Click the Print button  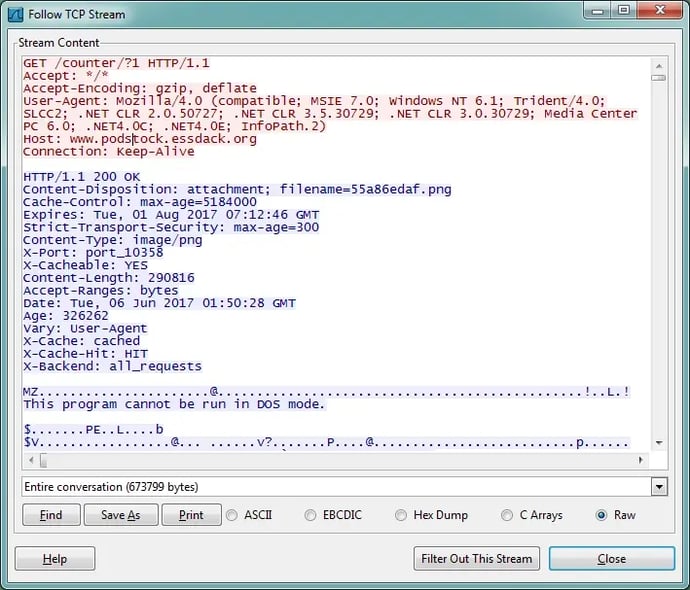[x=191, y=515]
